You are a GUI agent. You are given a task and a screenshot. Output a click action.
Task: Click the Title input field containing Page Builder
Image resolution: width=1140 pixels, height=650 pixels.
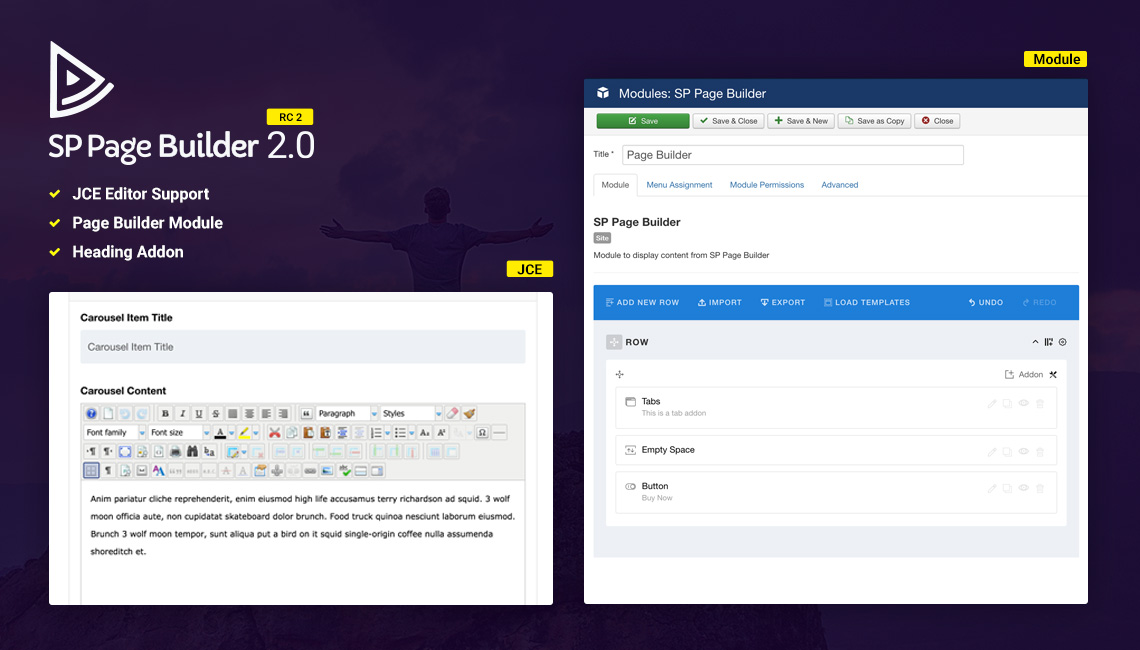(792, 155)
